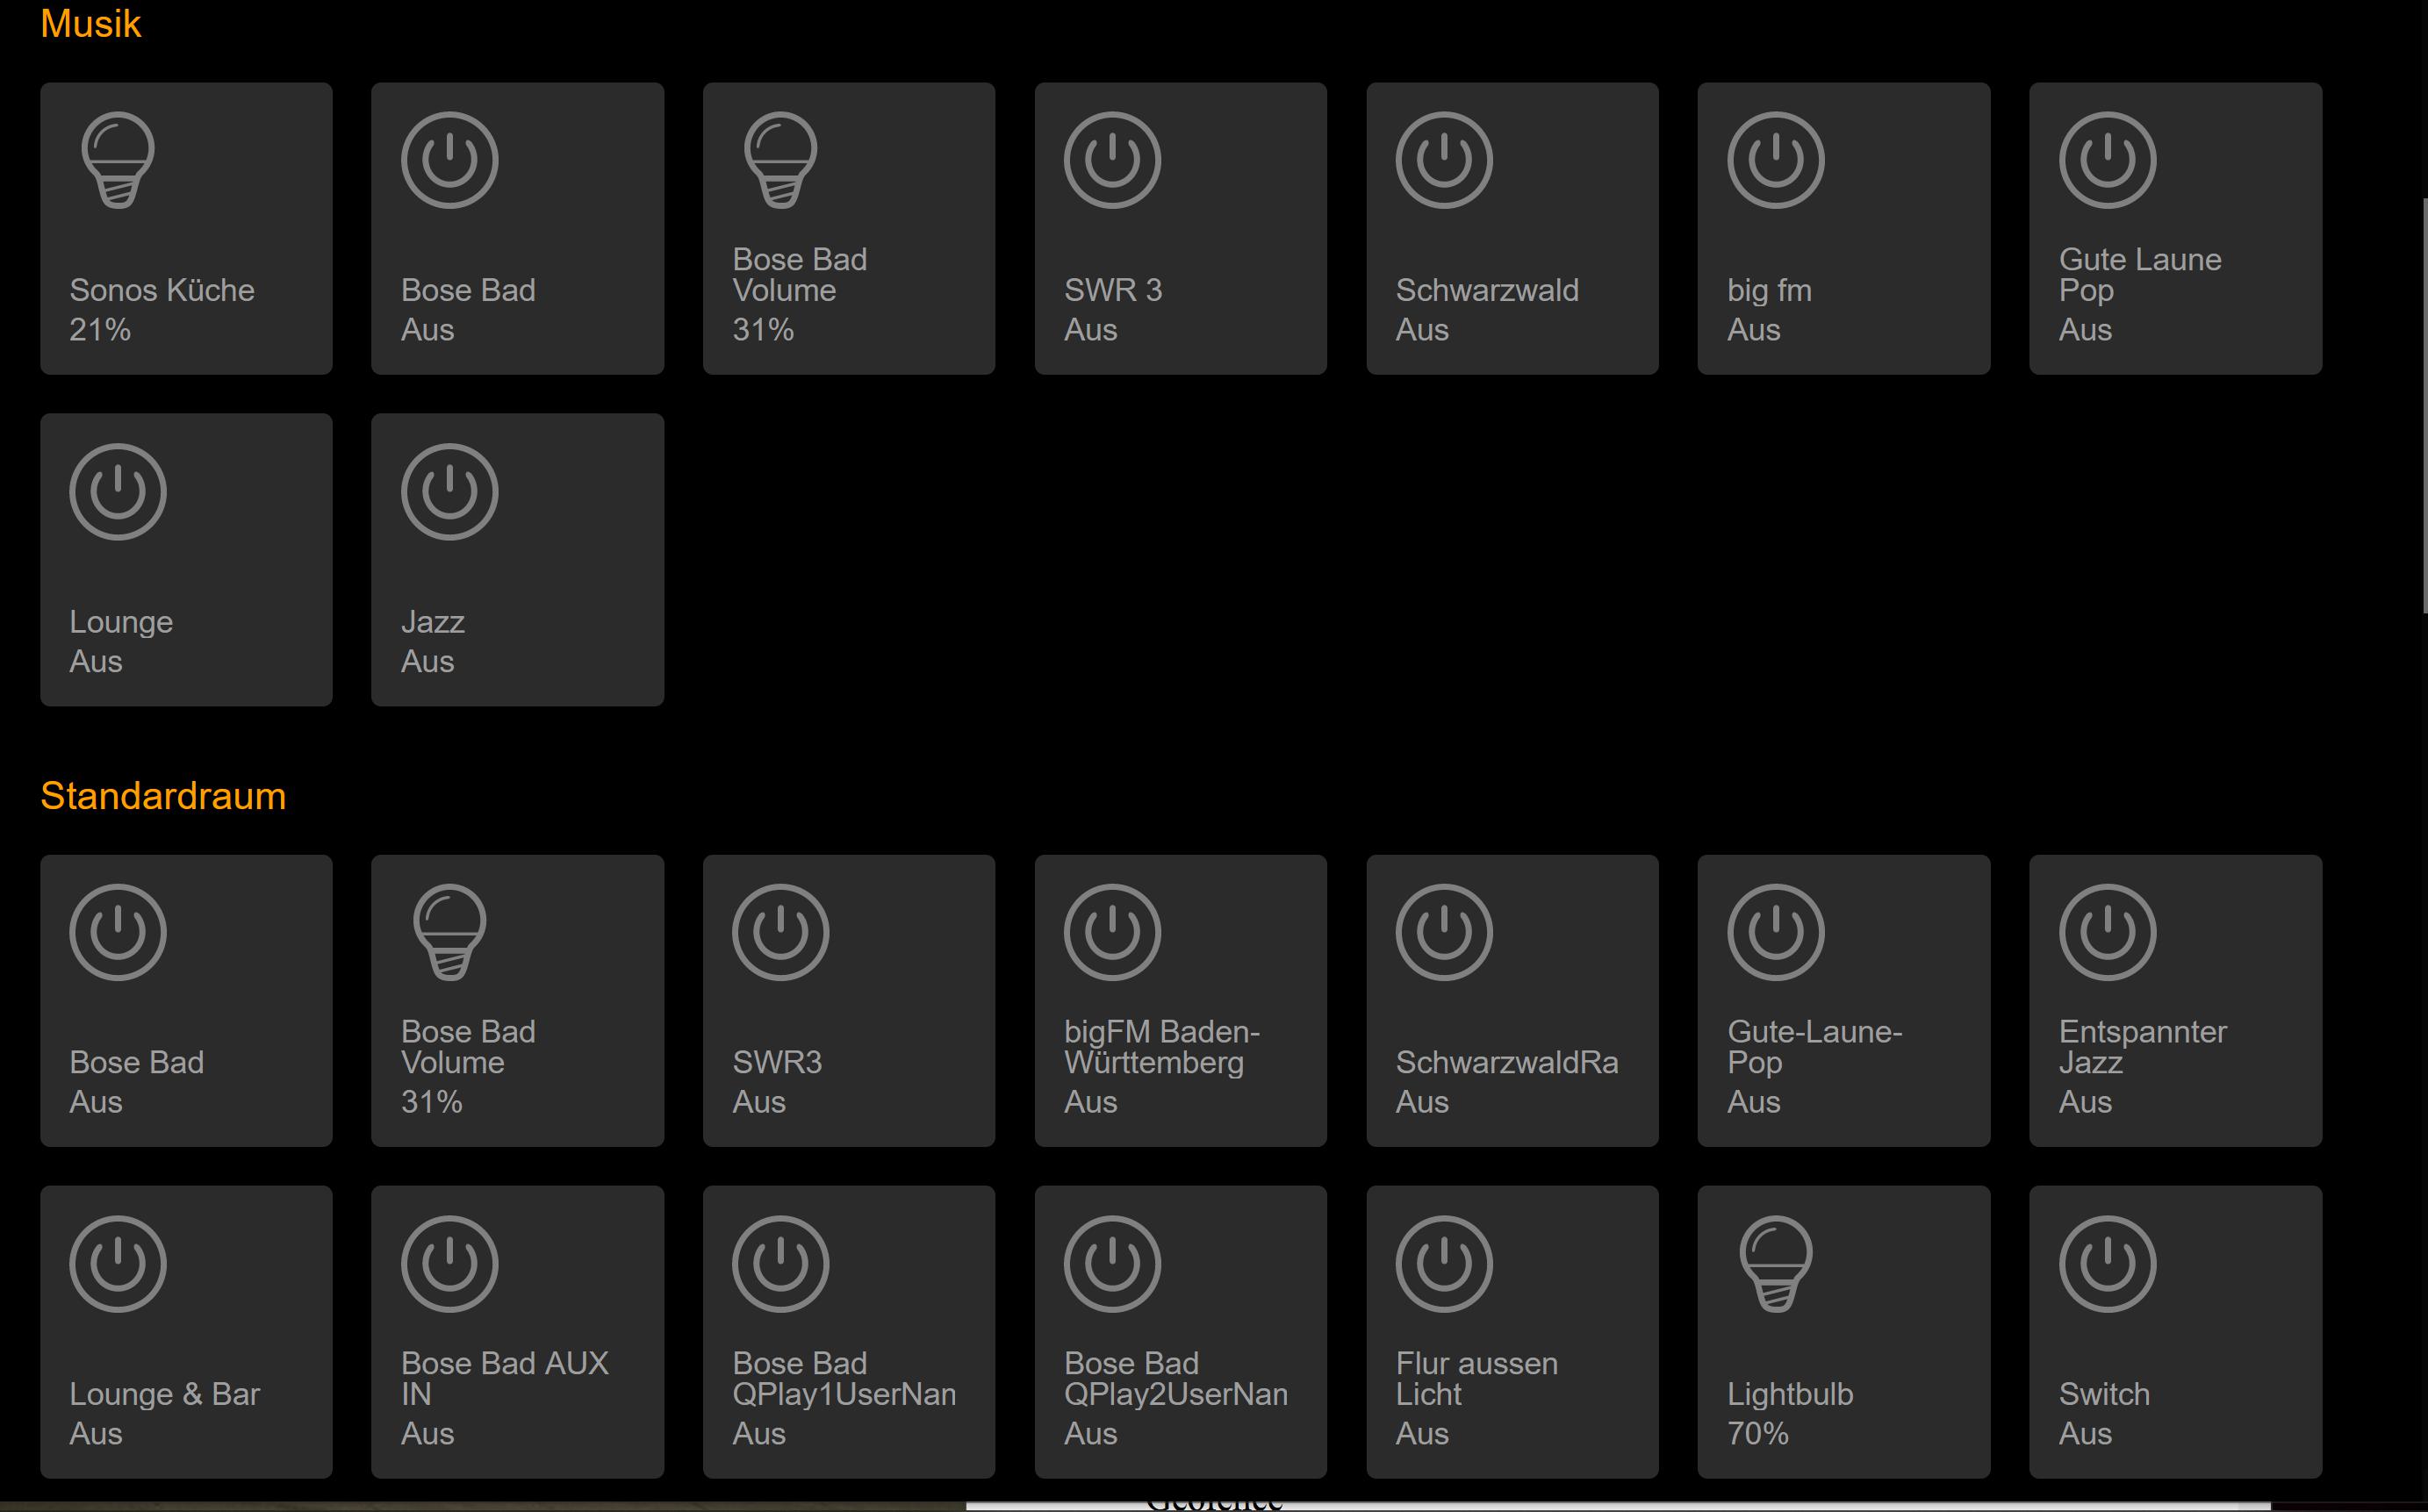The image size is (2428, 1512).
Task: Click the 70% Lightbulb bulb icon
Action: click(x=1775, y=1264)
